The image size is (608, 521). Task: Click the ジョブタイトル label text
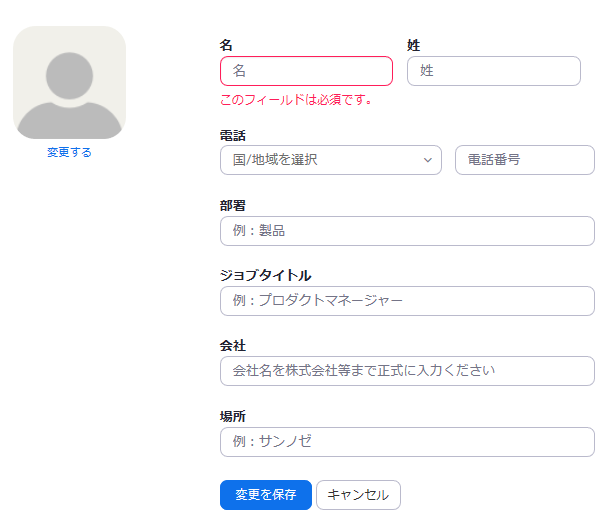266,276
